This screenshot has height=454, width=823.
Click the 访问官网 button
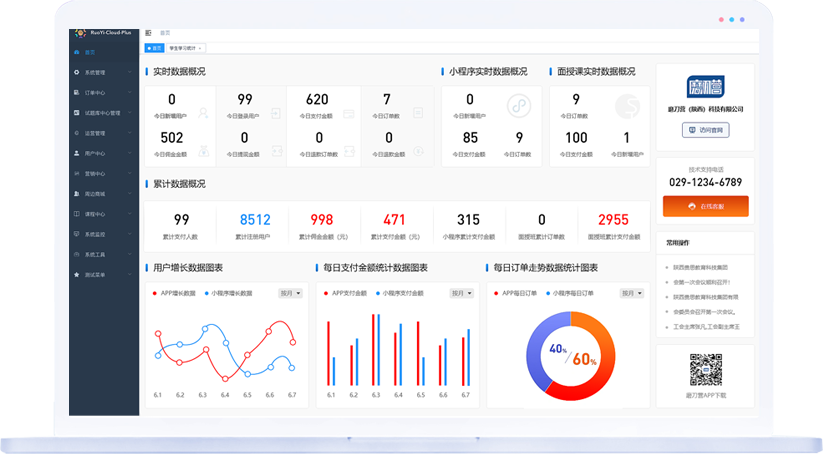click(x=704, y=130)
